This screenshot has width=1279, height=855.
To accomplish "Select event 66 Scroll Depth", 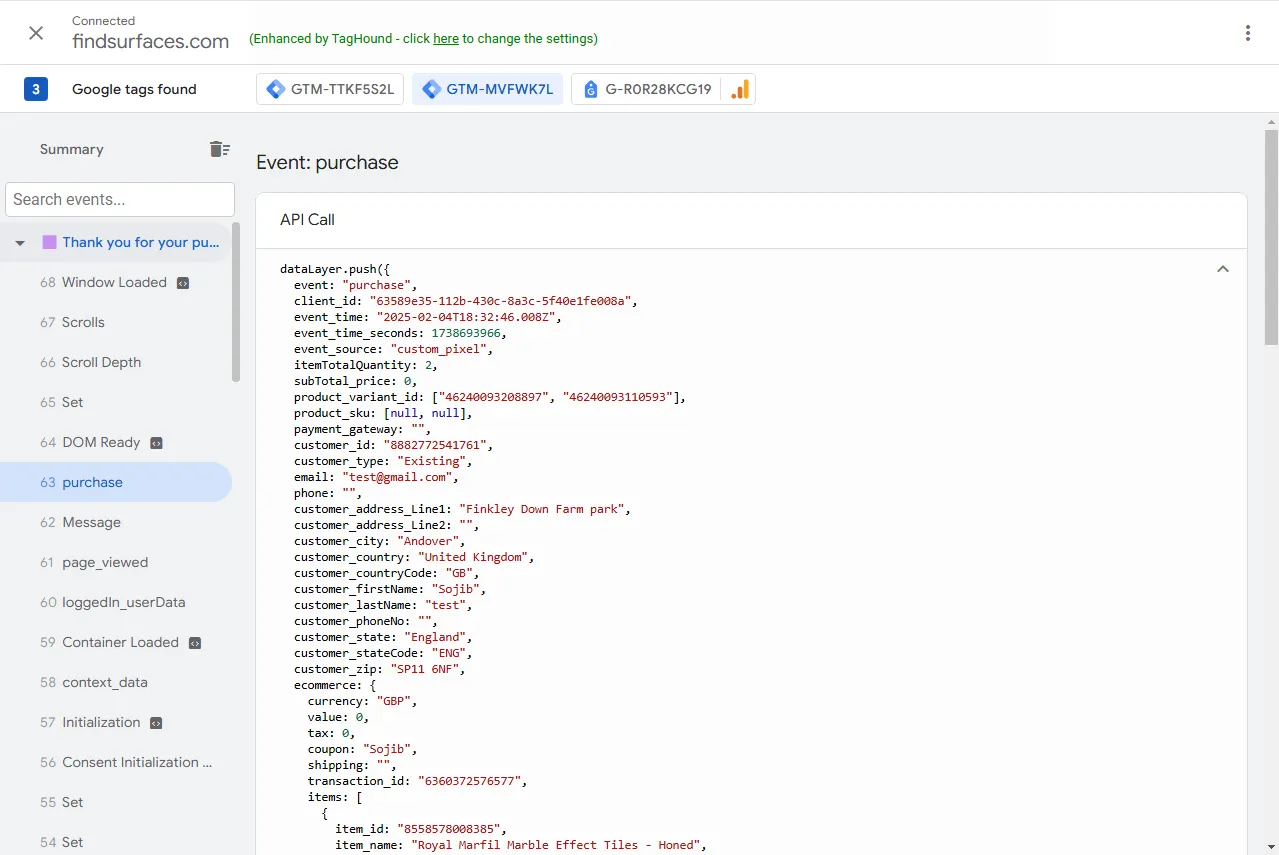I will [x=116, y=362].
